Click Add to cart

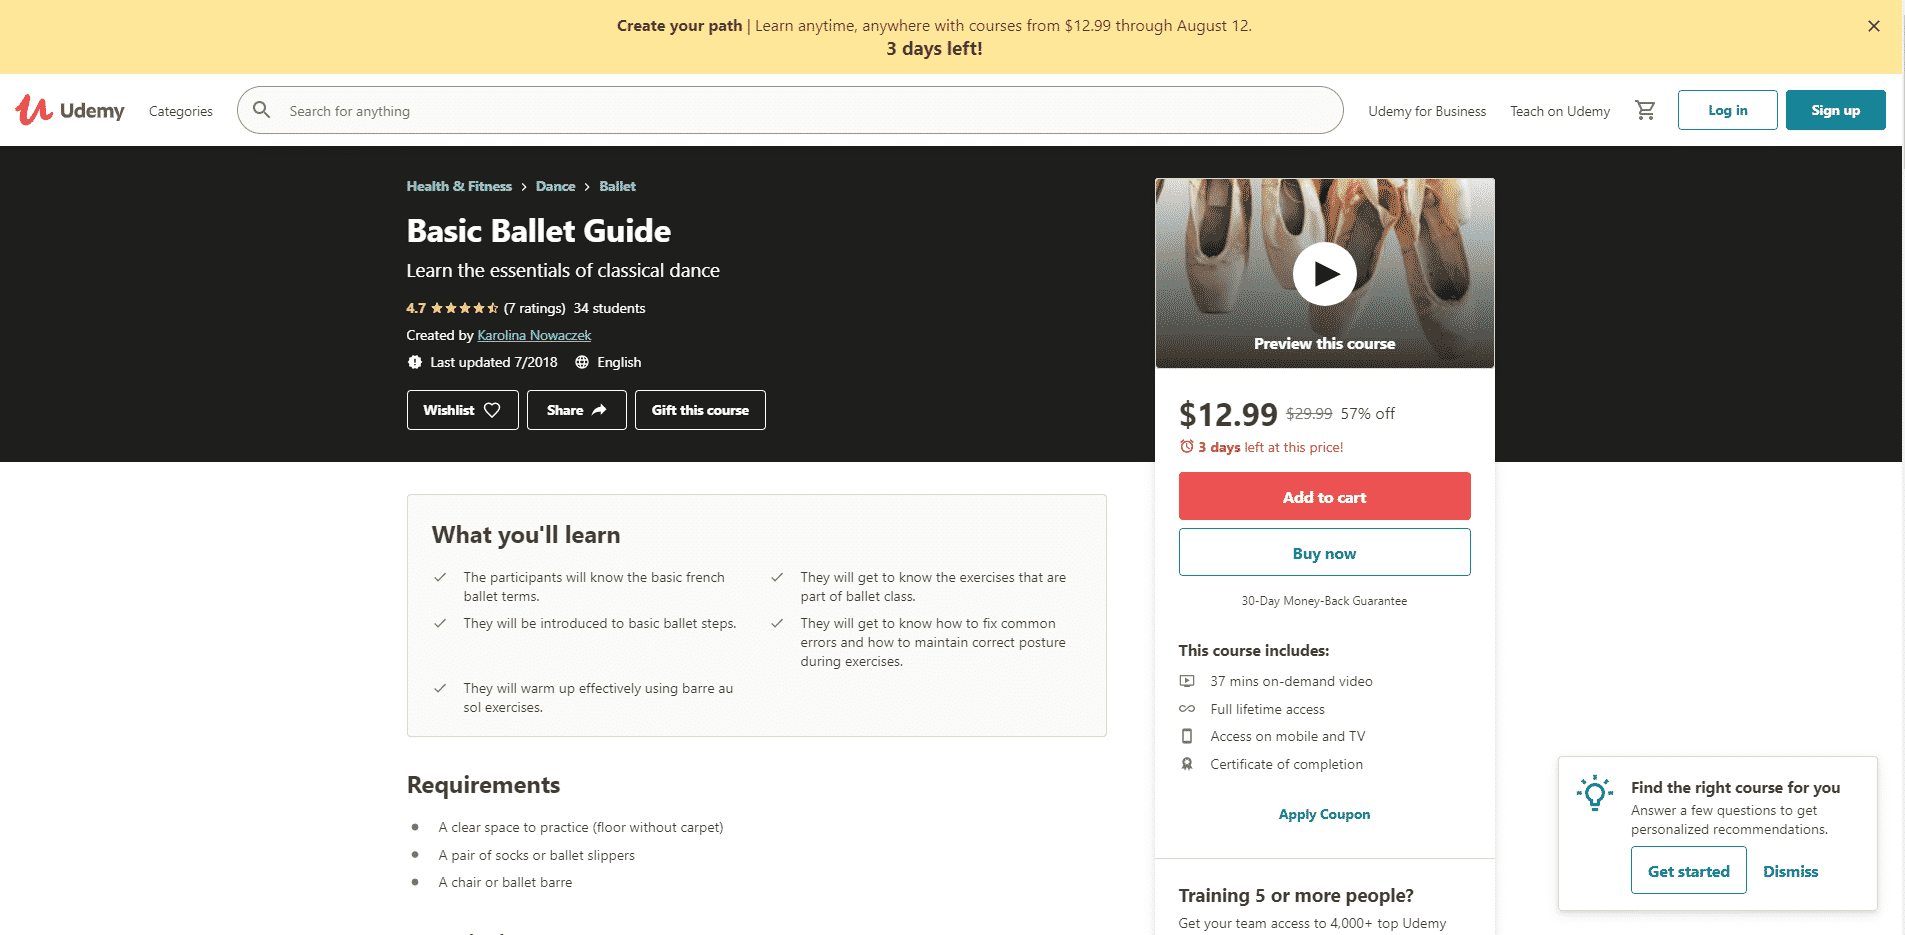click(x=1325, y=496)
